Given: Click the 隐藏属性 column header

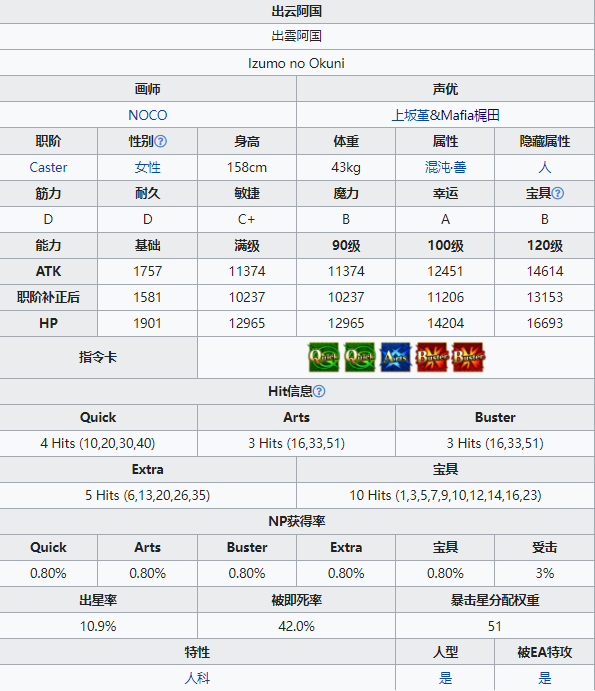Looking at the screenshot, I should pyautogui.click(x=545, y=141).
